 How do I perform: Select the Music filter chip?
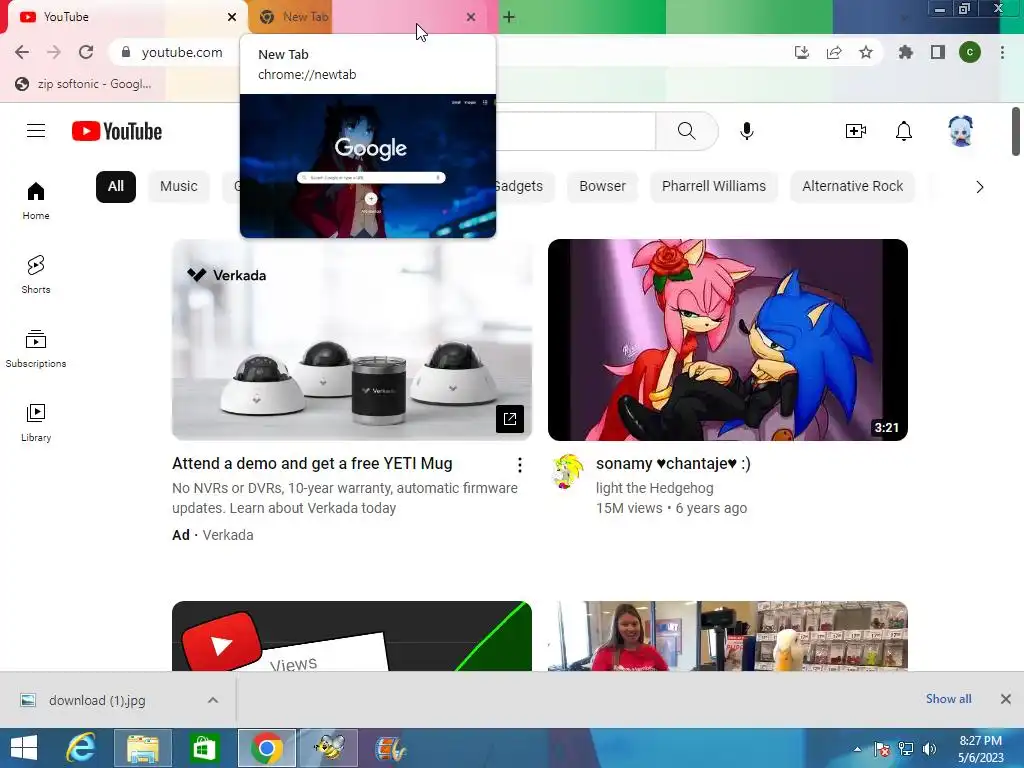178,187
